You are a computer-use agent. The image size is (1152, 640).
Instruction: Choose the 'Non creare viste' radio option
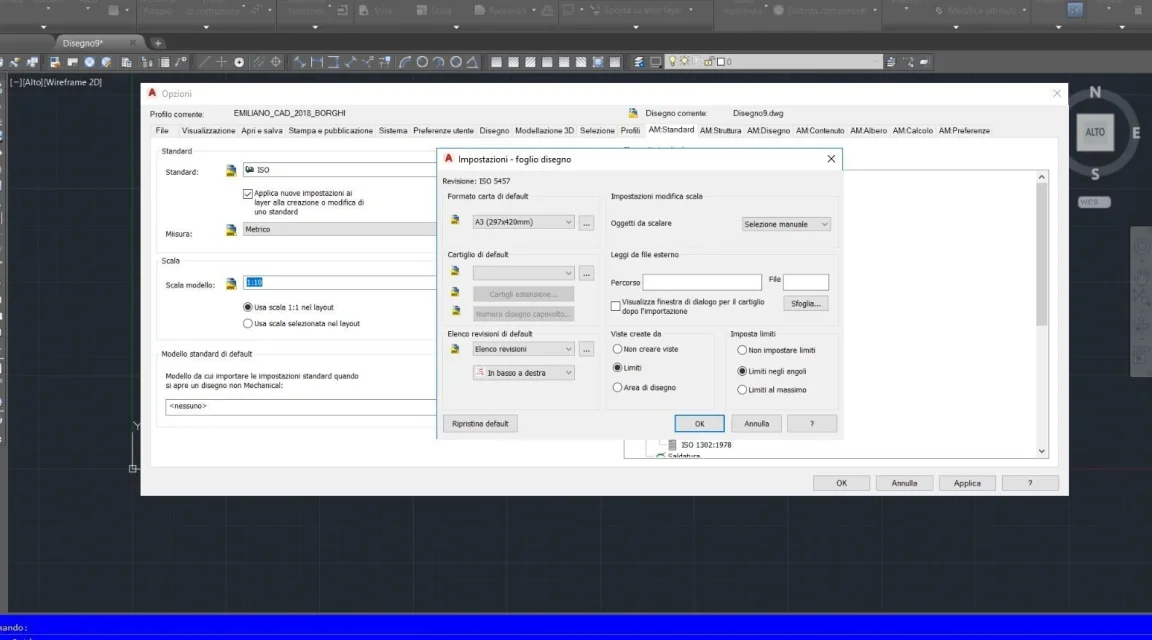(x=617, y=349)
